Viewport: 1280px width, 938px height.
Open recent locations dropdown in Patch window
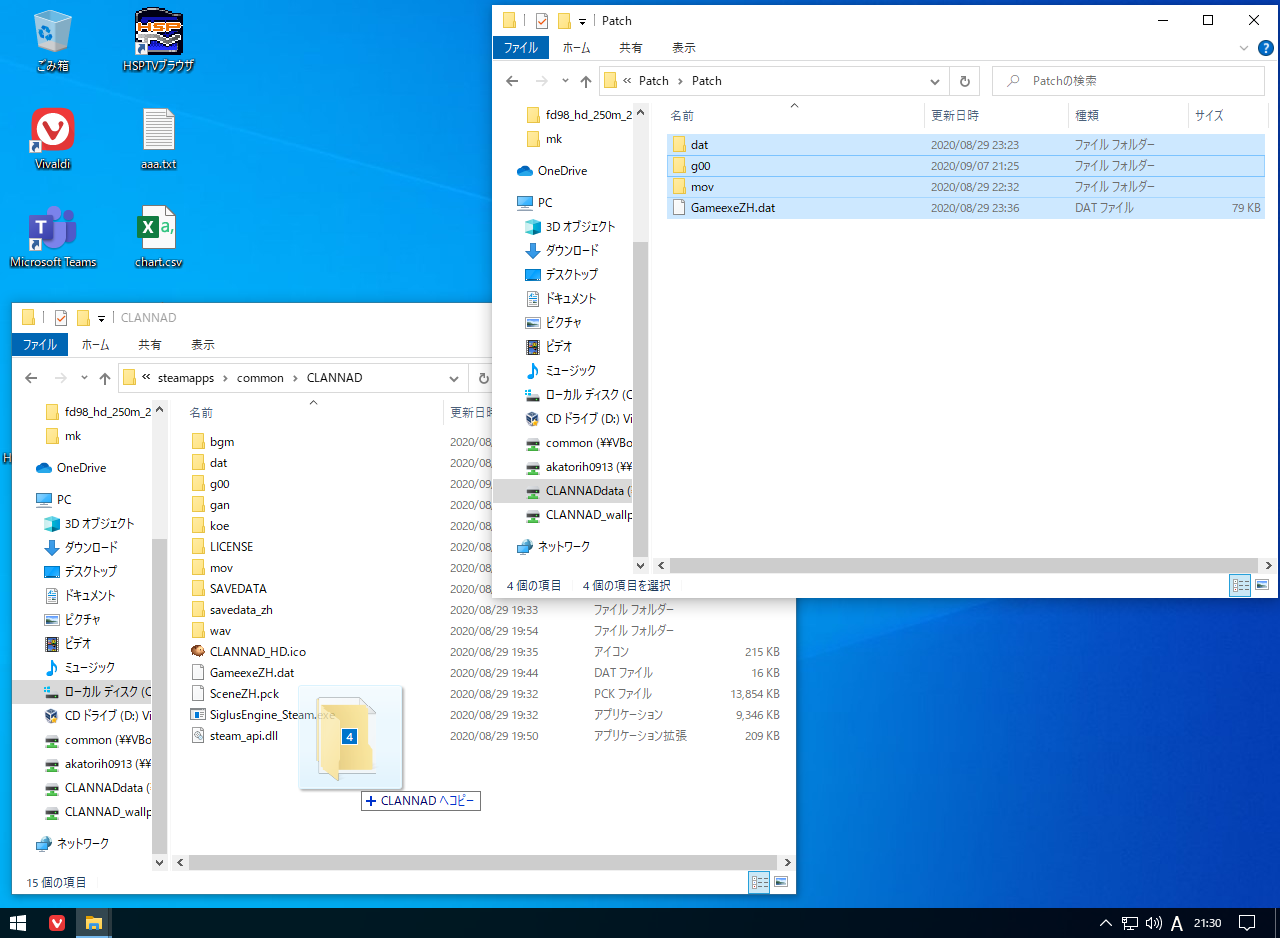tap(565, 81)
